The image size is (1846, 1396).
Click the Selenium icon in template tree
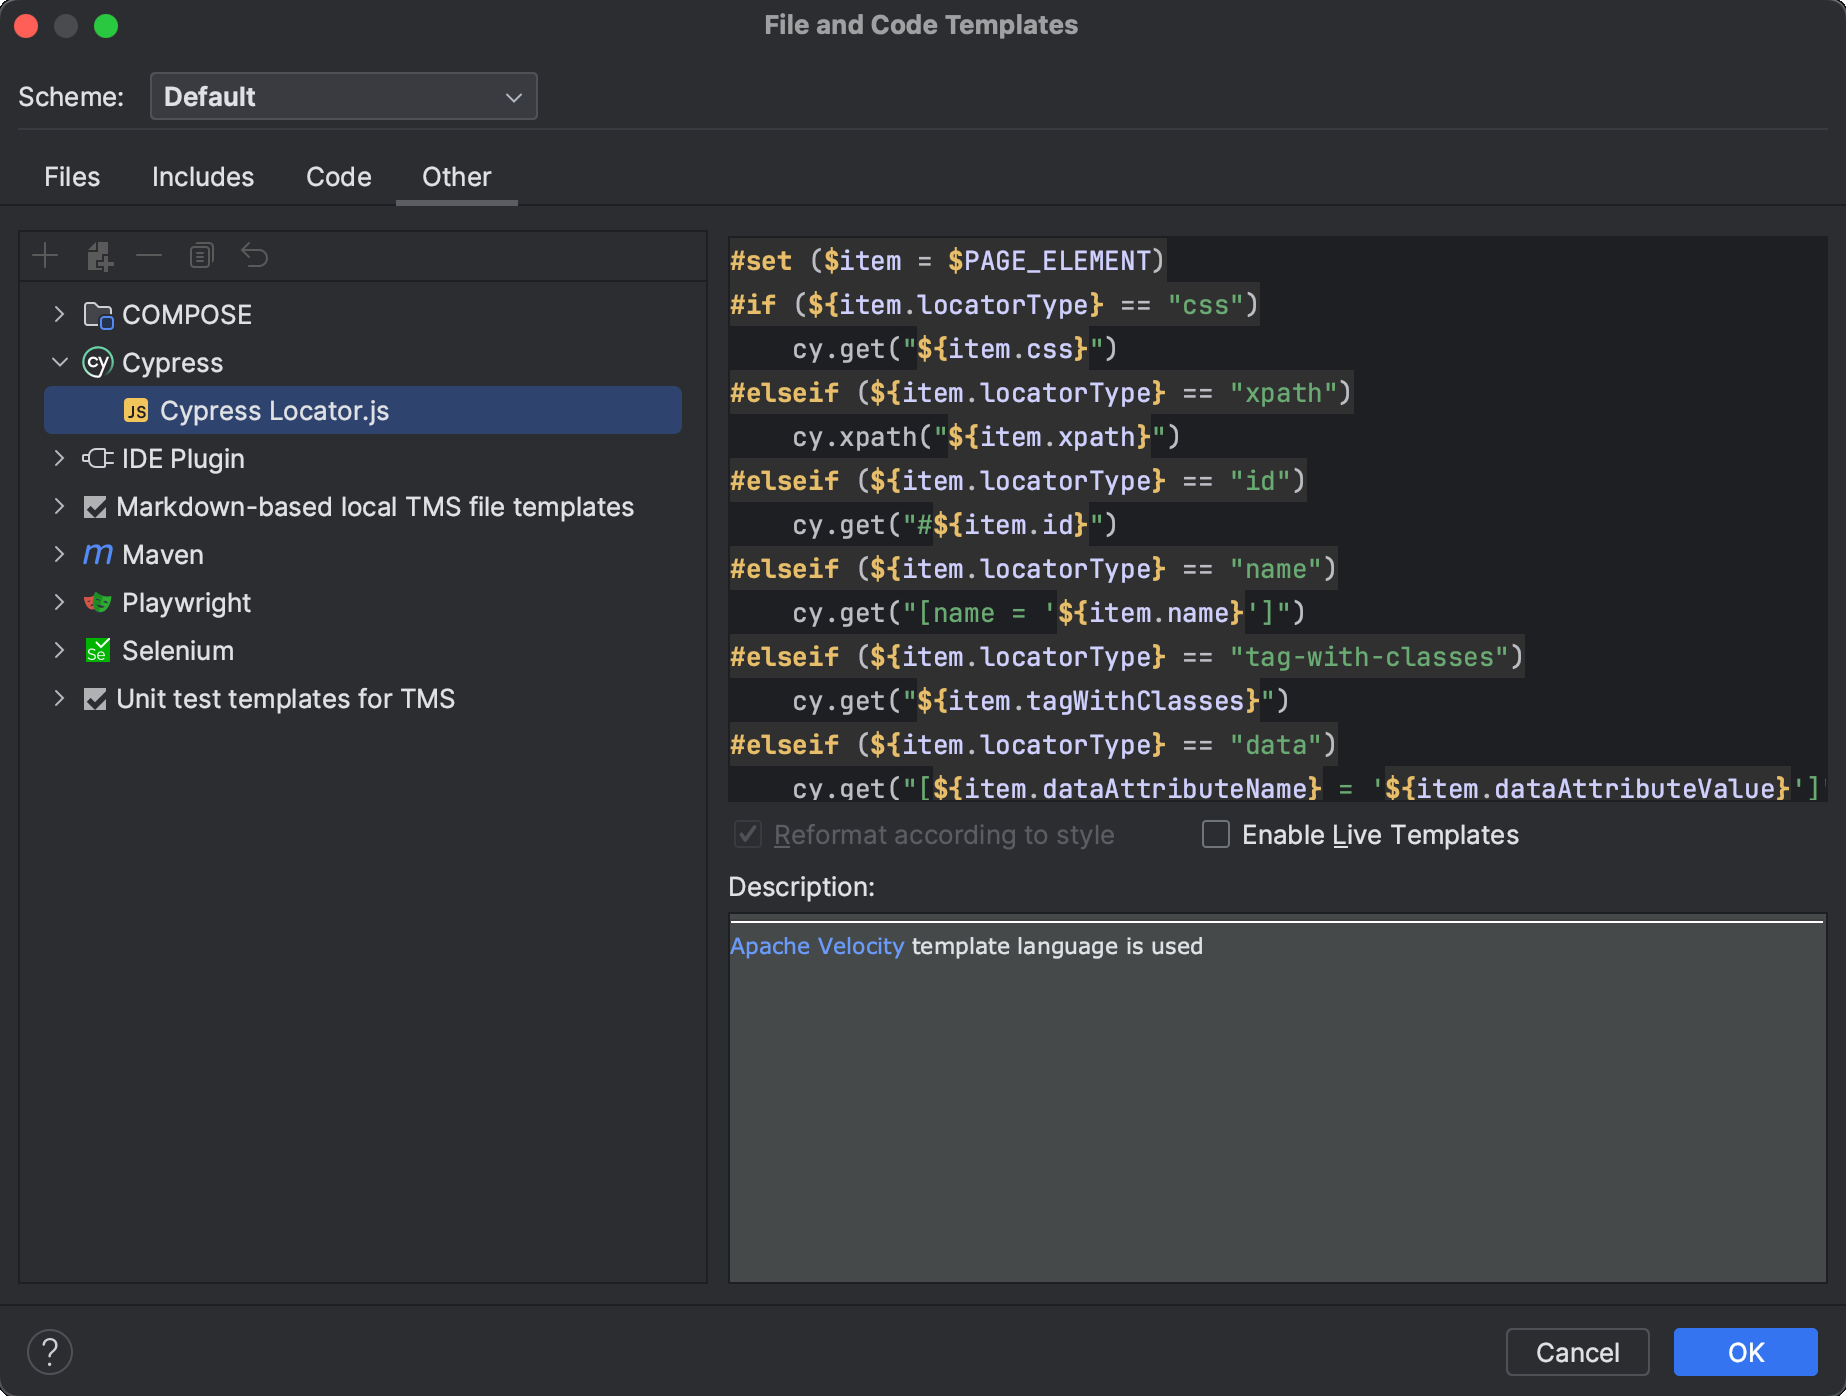[97, 650]
